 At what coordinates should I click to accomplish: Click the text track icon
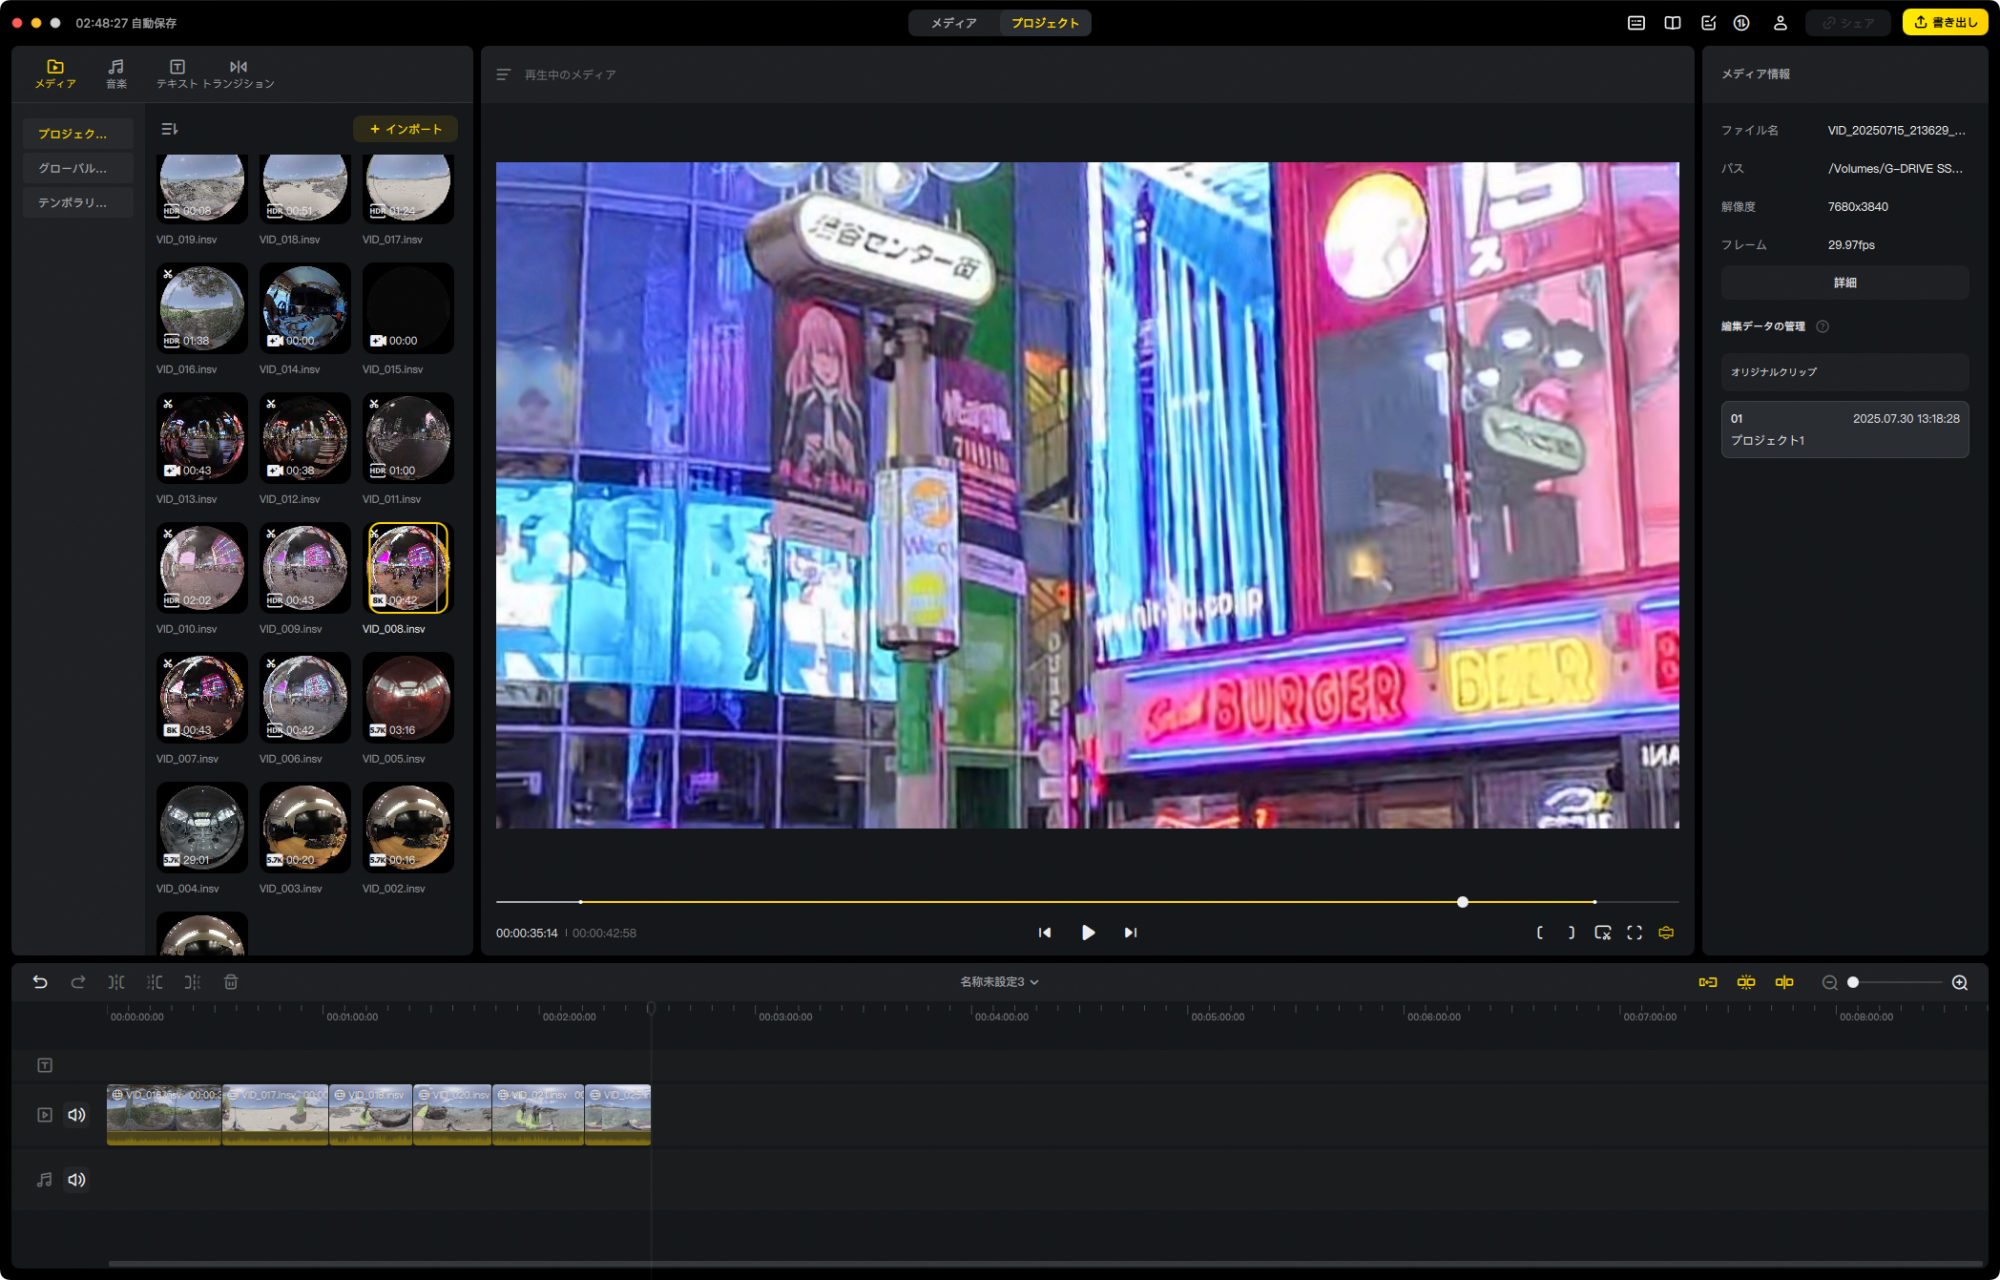tap(44, 1065)
